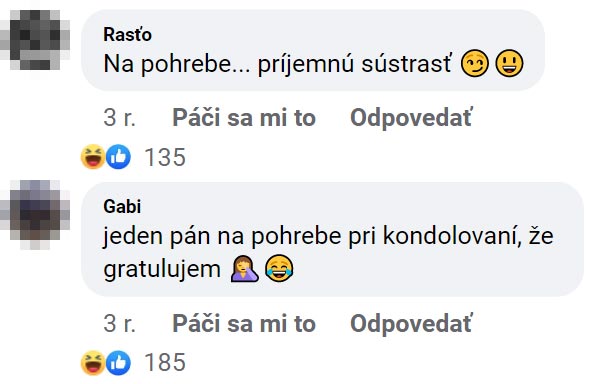Image resolution: width=596 pixels, height=384 pixels.
Task: Click the Rasťo commenter name
Action: click(127, 35)
